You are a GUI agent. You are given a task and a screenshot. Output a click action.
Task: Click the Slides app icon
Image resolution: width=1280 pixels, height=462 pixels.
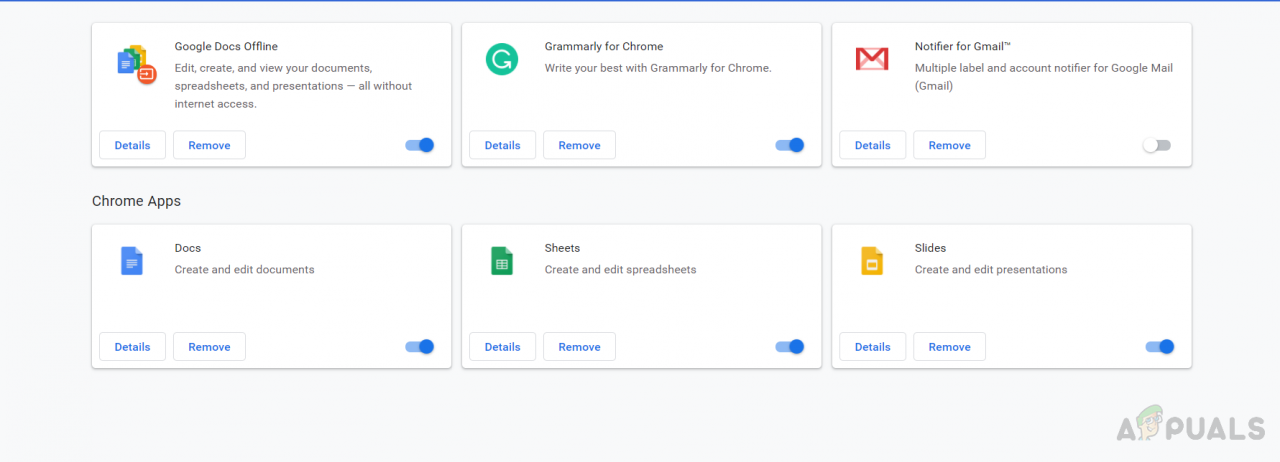pyautogui.click(x=871, y=261)
